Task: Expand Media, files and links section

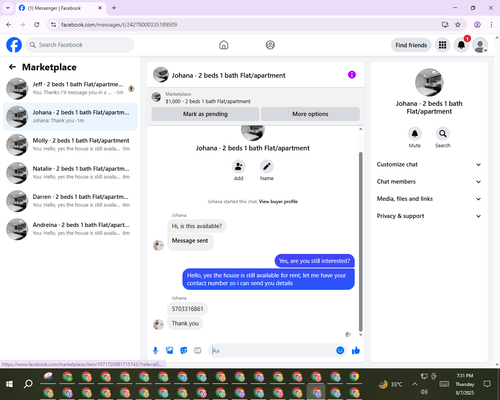Action: (x=429, y=199)
